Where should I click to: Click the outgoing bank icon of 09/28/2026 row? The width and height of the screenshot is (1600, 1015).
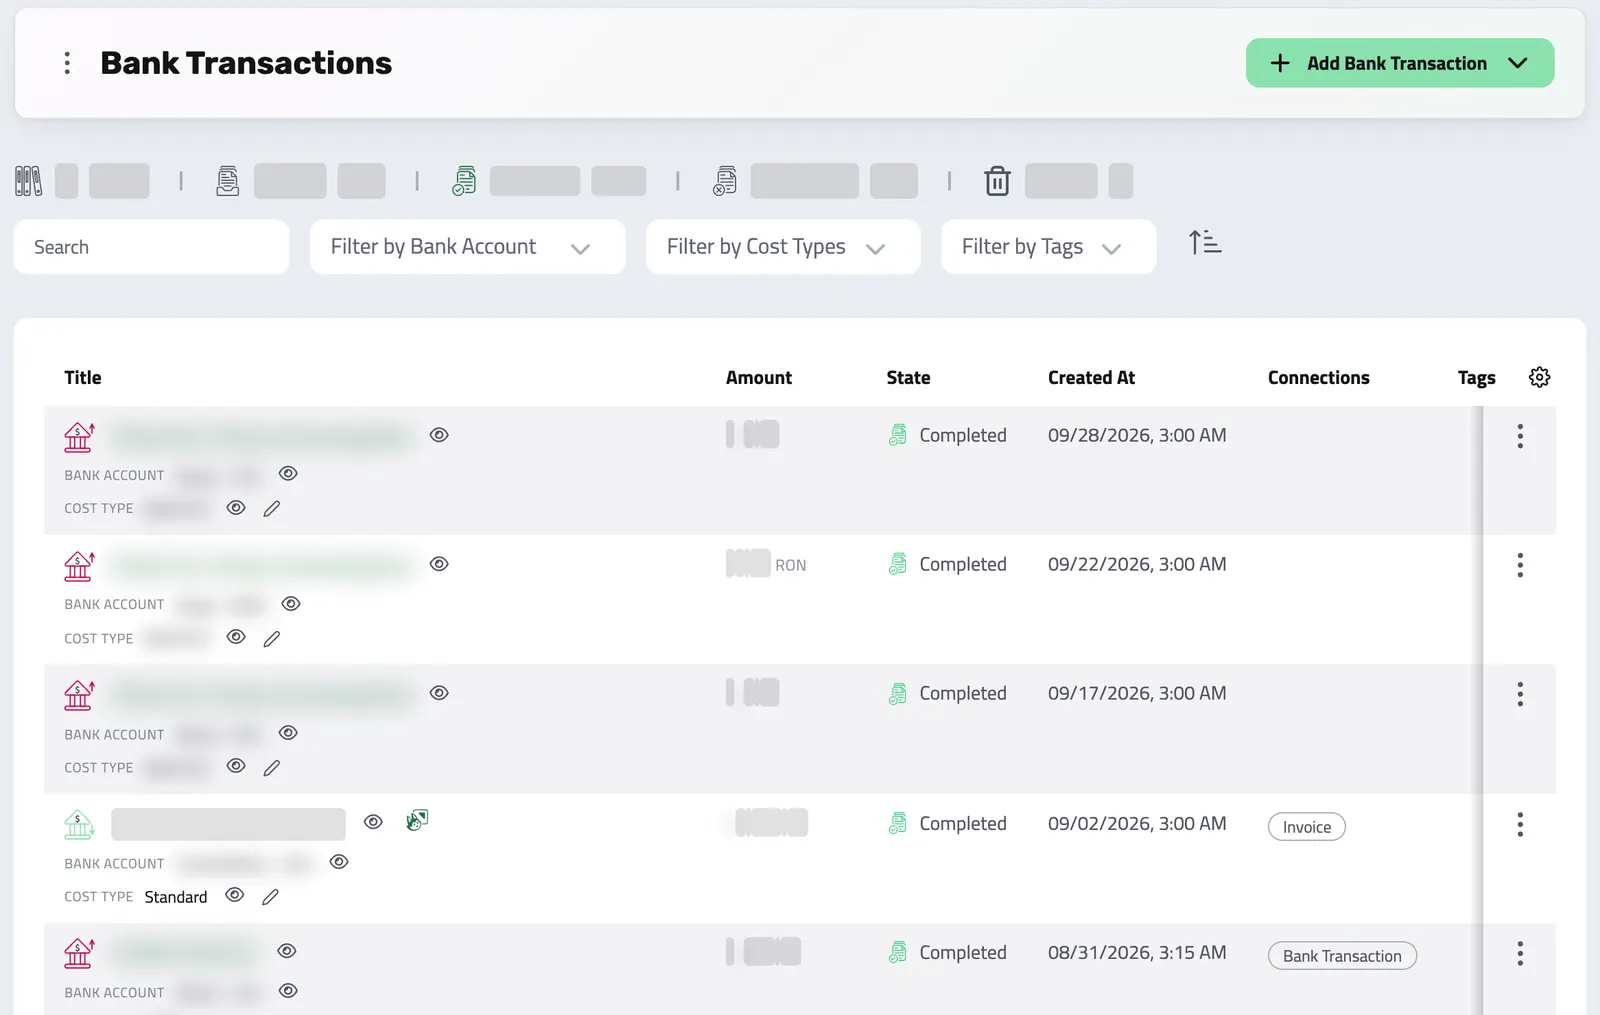(79, 437)
